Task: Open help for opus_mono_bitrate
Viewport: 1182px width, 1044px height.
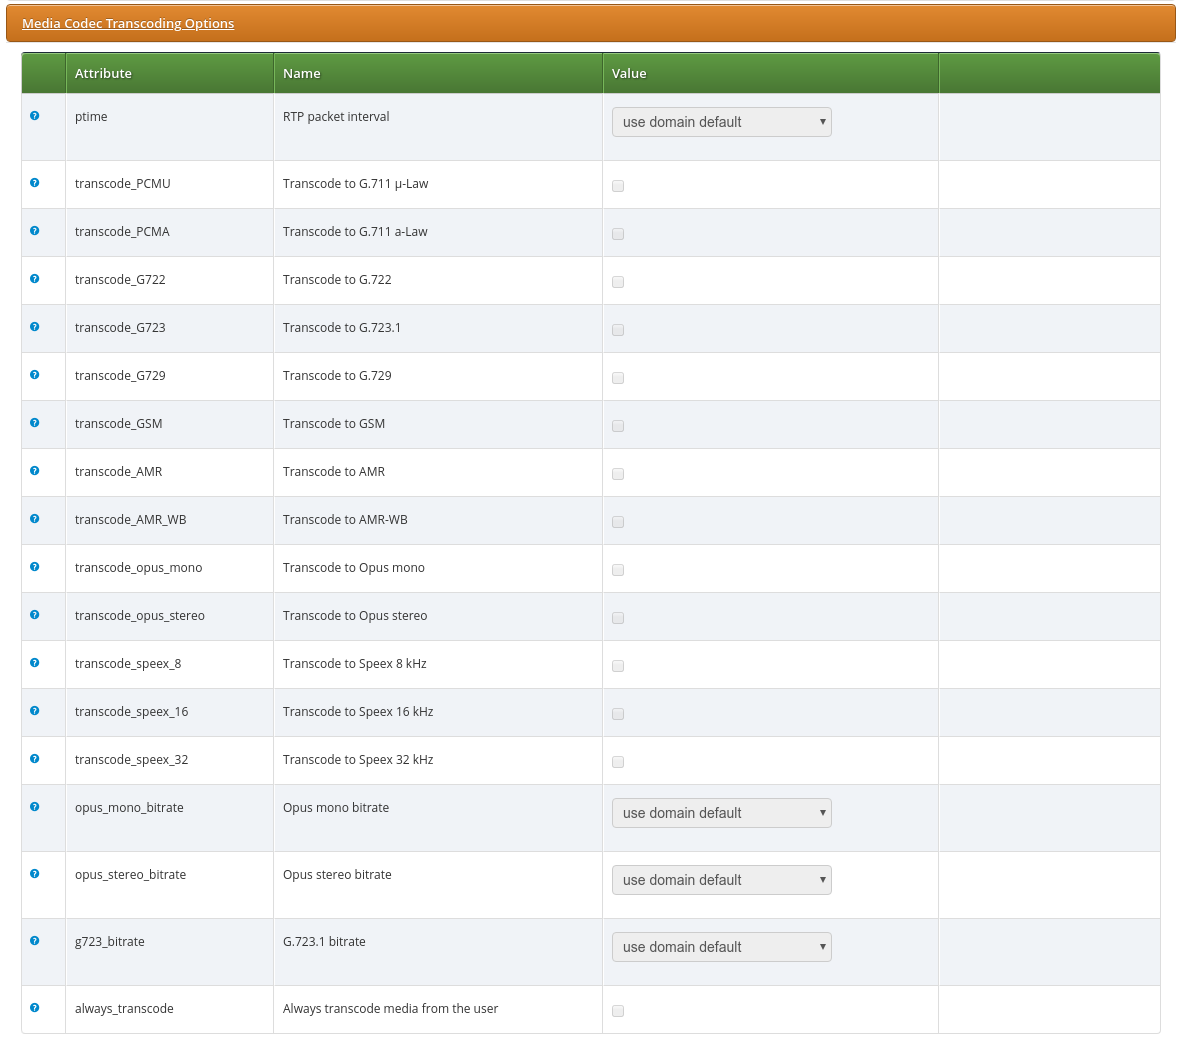Action: (34, 807)
